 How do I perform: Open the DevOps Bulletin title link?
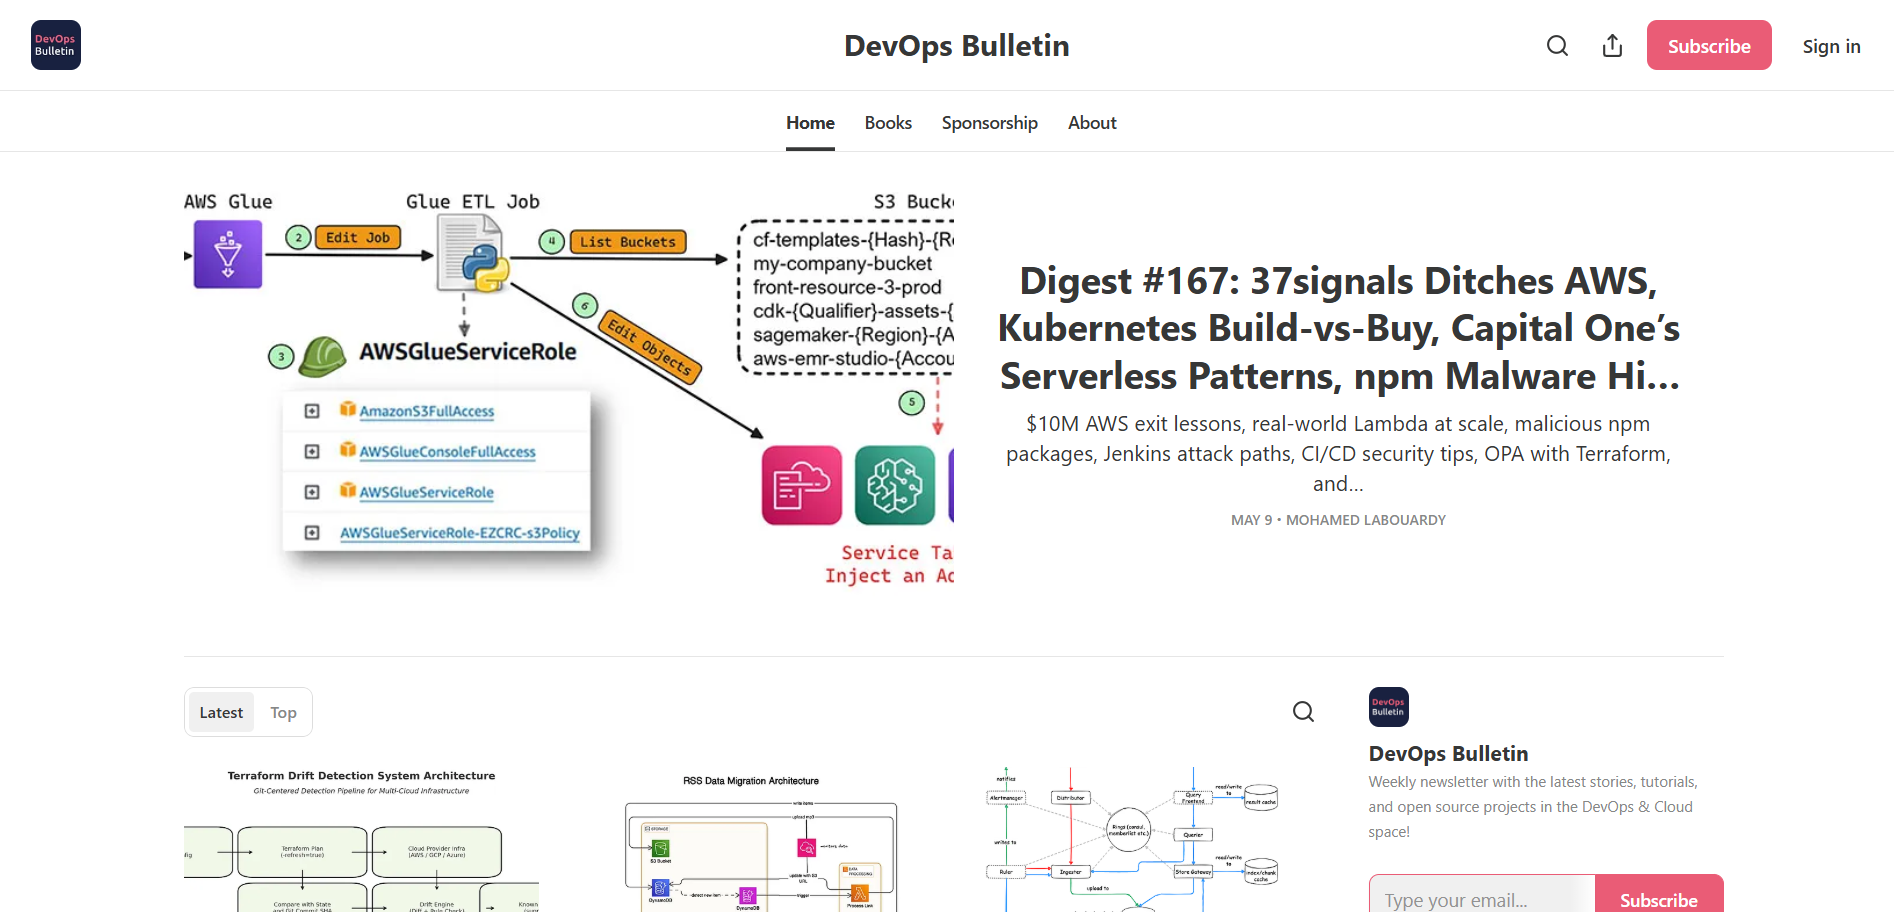click(957, 46)
